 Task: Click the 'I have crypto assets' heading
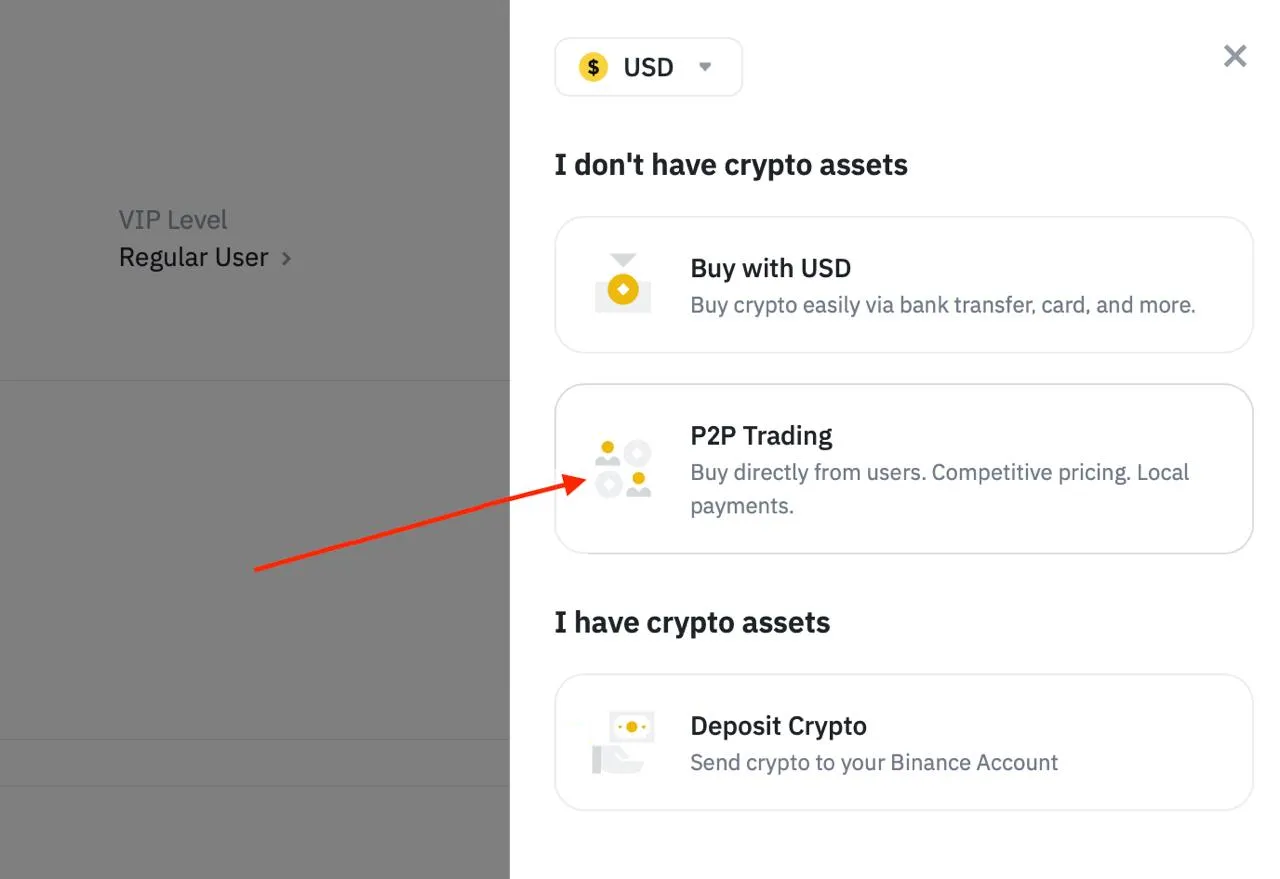pos(692,622)
